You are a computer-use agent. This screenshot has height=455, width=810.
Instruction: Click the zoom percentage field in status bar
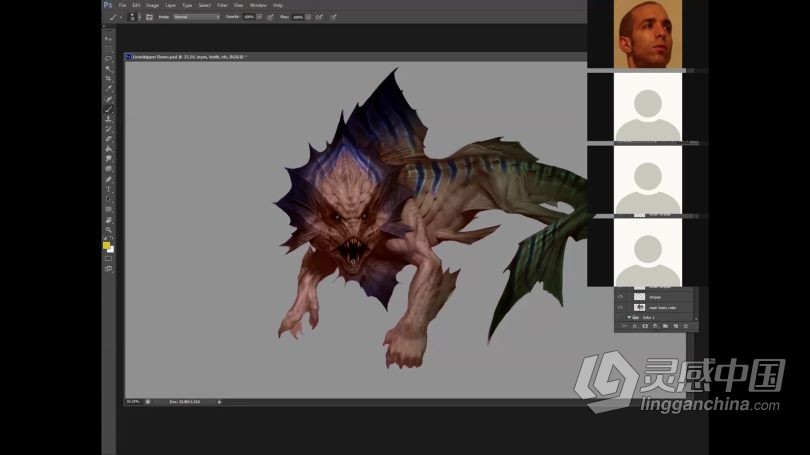[133, 401]
